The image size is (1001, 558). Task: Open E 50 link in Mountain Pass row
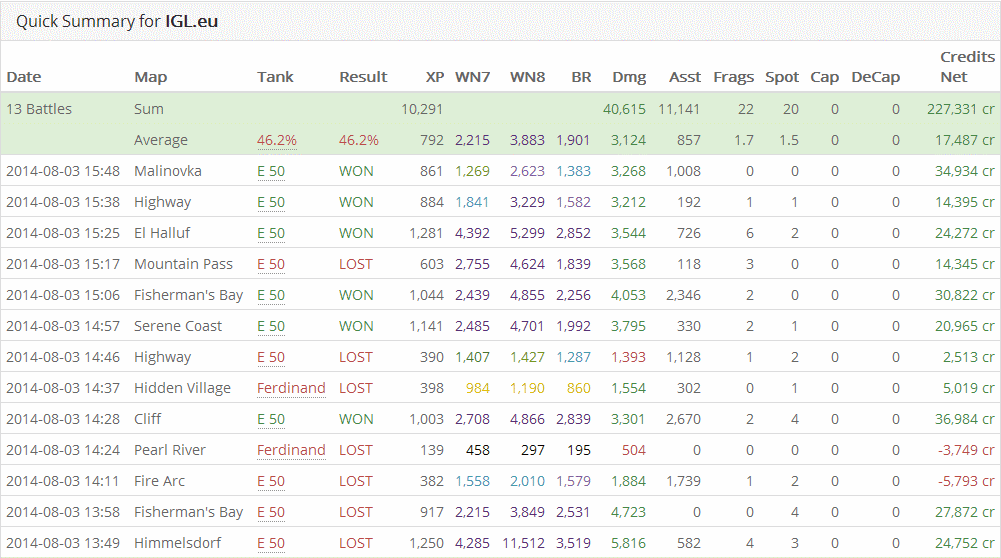[271, 264]
